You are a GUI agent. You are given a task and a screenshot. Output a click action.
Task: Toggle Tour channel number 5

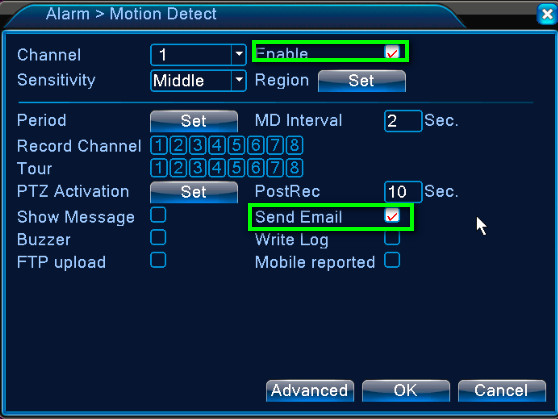236,168
